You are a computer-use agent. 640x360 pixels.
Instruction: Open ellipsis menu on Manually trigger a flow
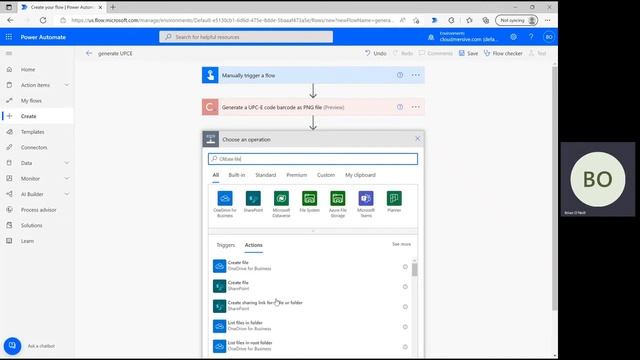click(x=416, y=75)
